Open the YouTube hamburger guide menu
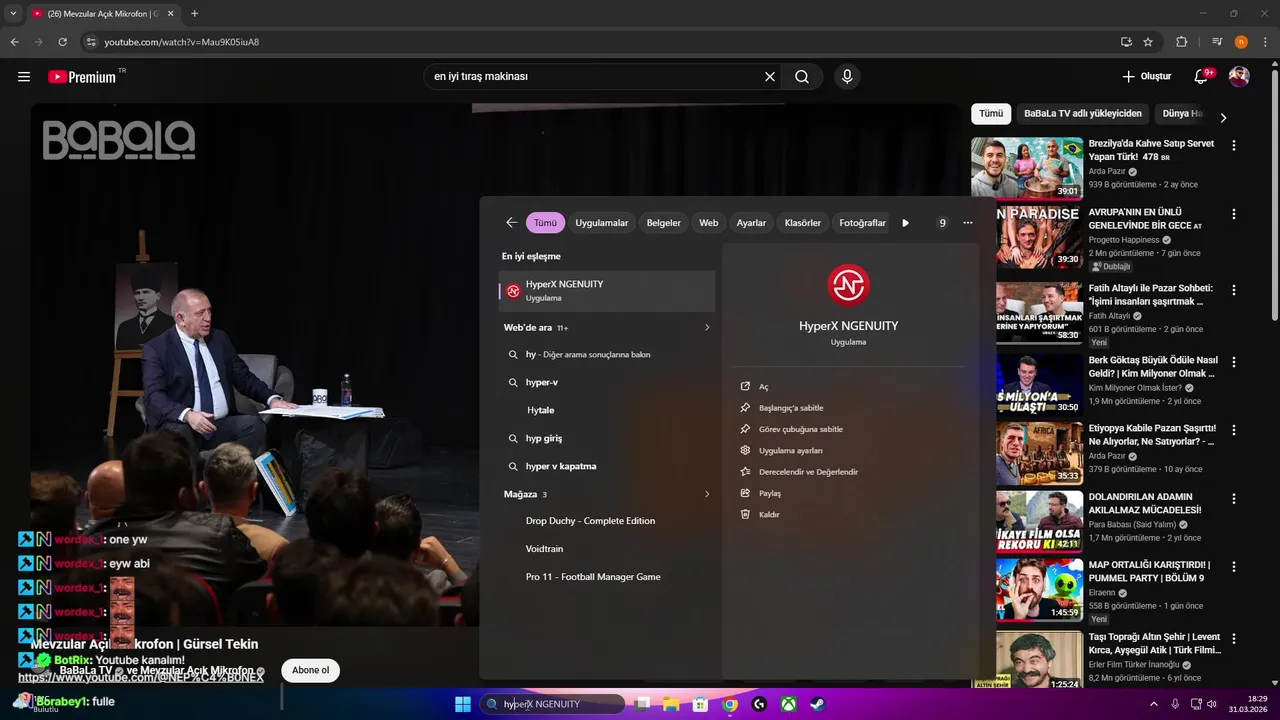 [24, 77]
